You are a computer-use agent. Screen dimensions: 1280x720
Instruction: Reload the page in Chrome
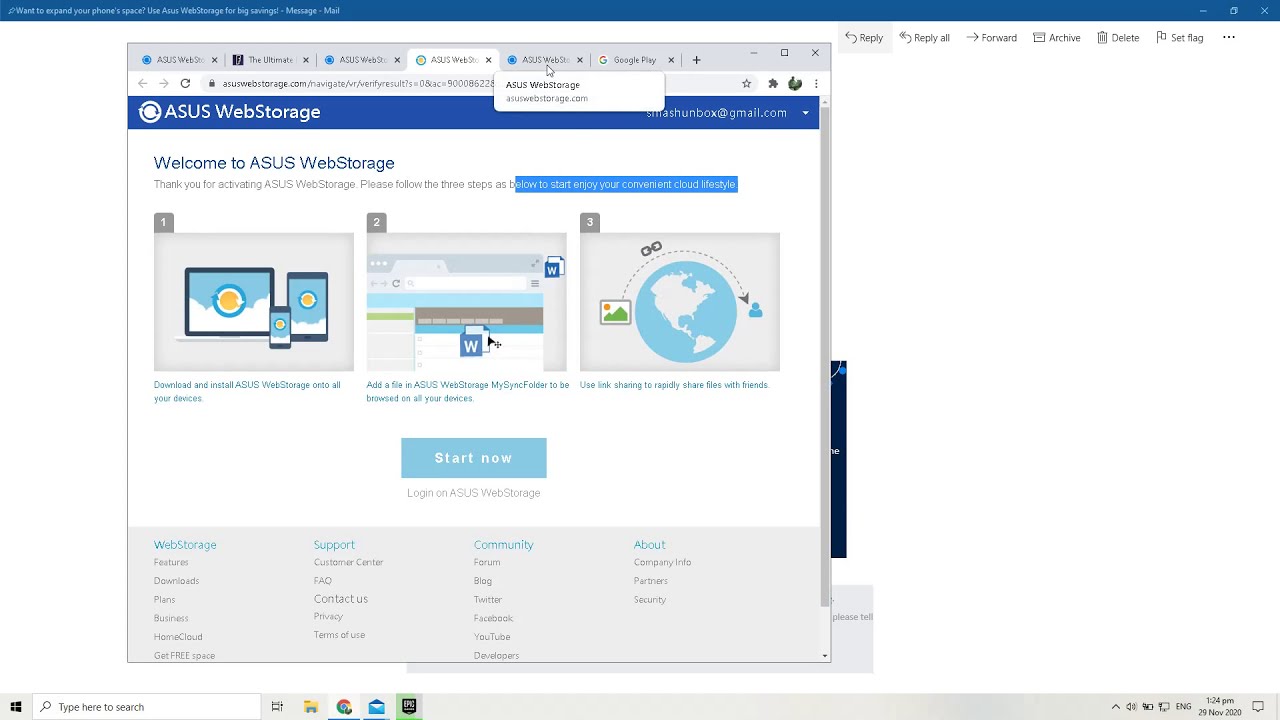point(185,84)
